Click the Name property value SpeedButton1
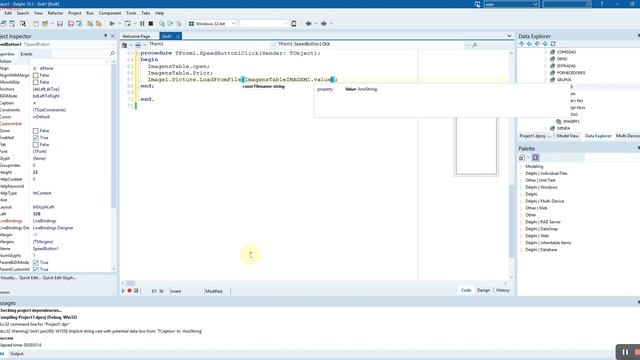Screen dimensions: 640x360 (x=46, y=249)
